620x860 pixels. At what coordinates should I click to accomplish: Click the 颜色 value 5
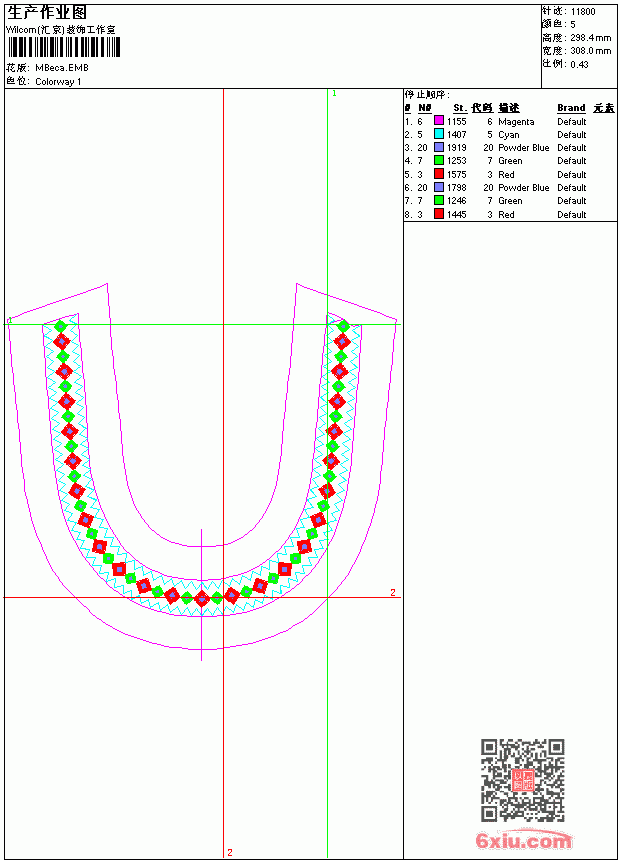(x=573, y=25)
